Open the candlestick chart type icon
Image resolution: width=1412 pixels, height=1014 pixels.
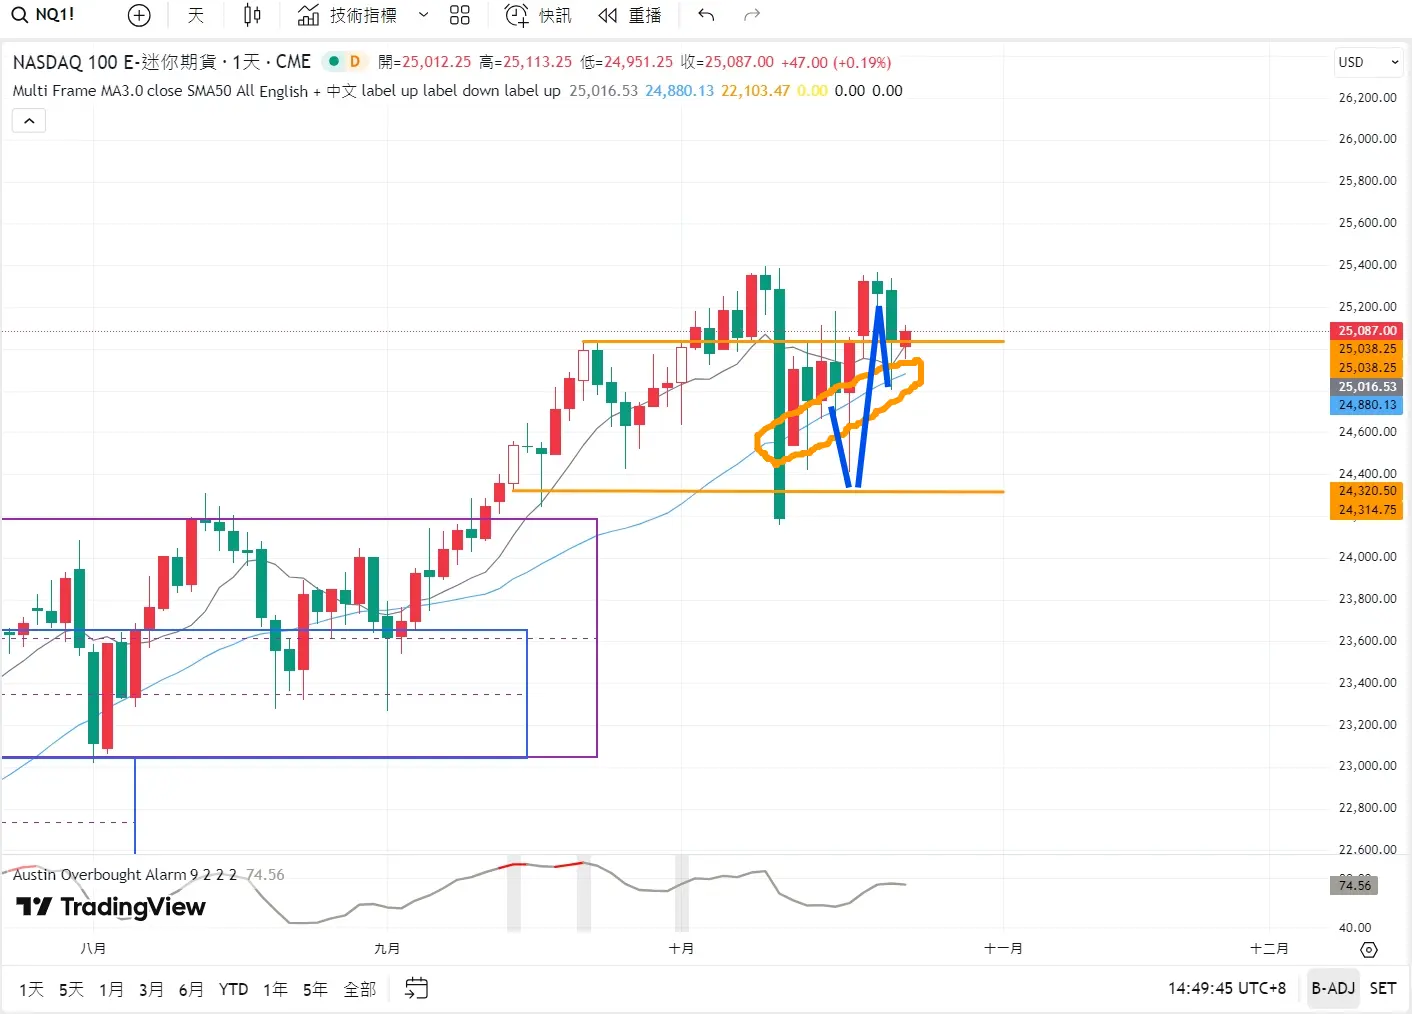coord(252,15)
